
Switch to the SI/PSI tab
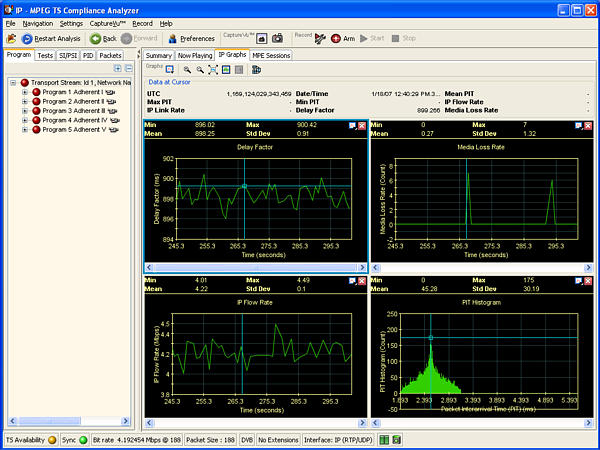click(x=69, y=55)
